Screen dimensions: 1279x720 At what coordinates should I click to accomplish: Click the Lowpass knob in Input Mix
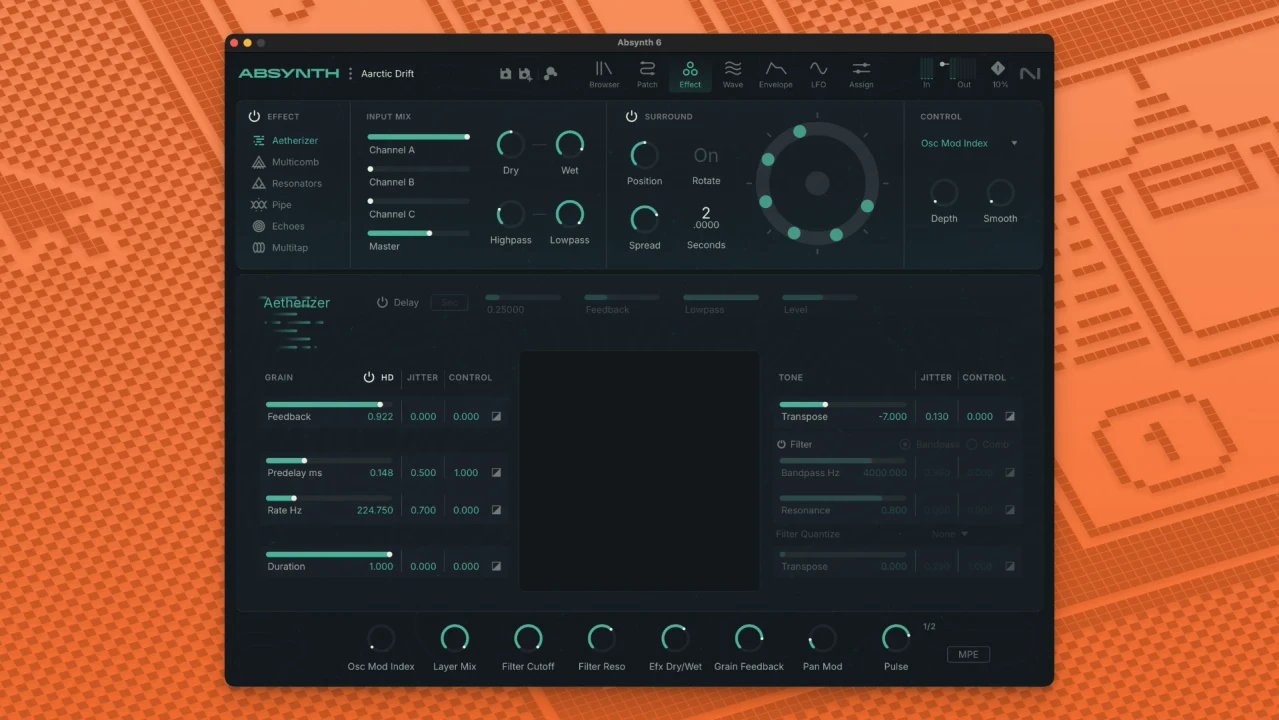(x=570, y=214)
